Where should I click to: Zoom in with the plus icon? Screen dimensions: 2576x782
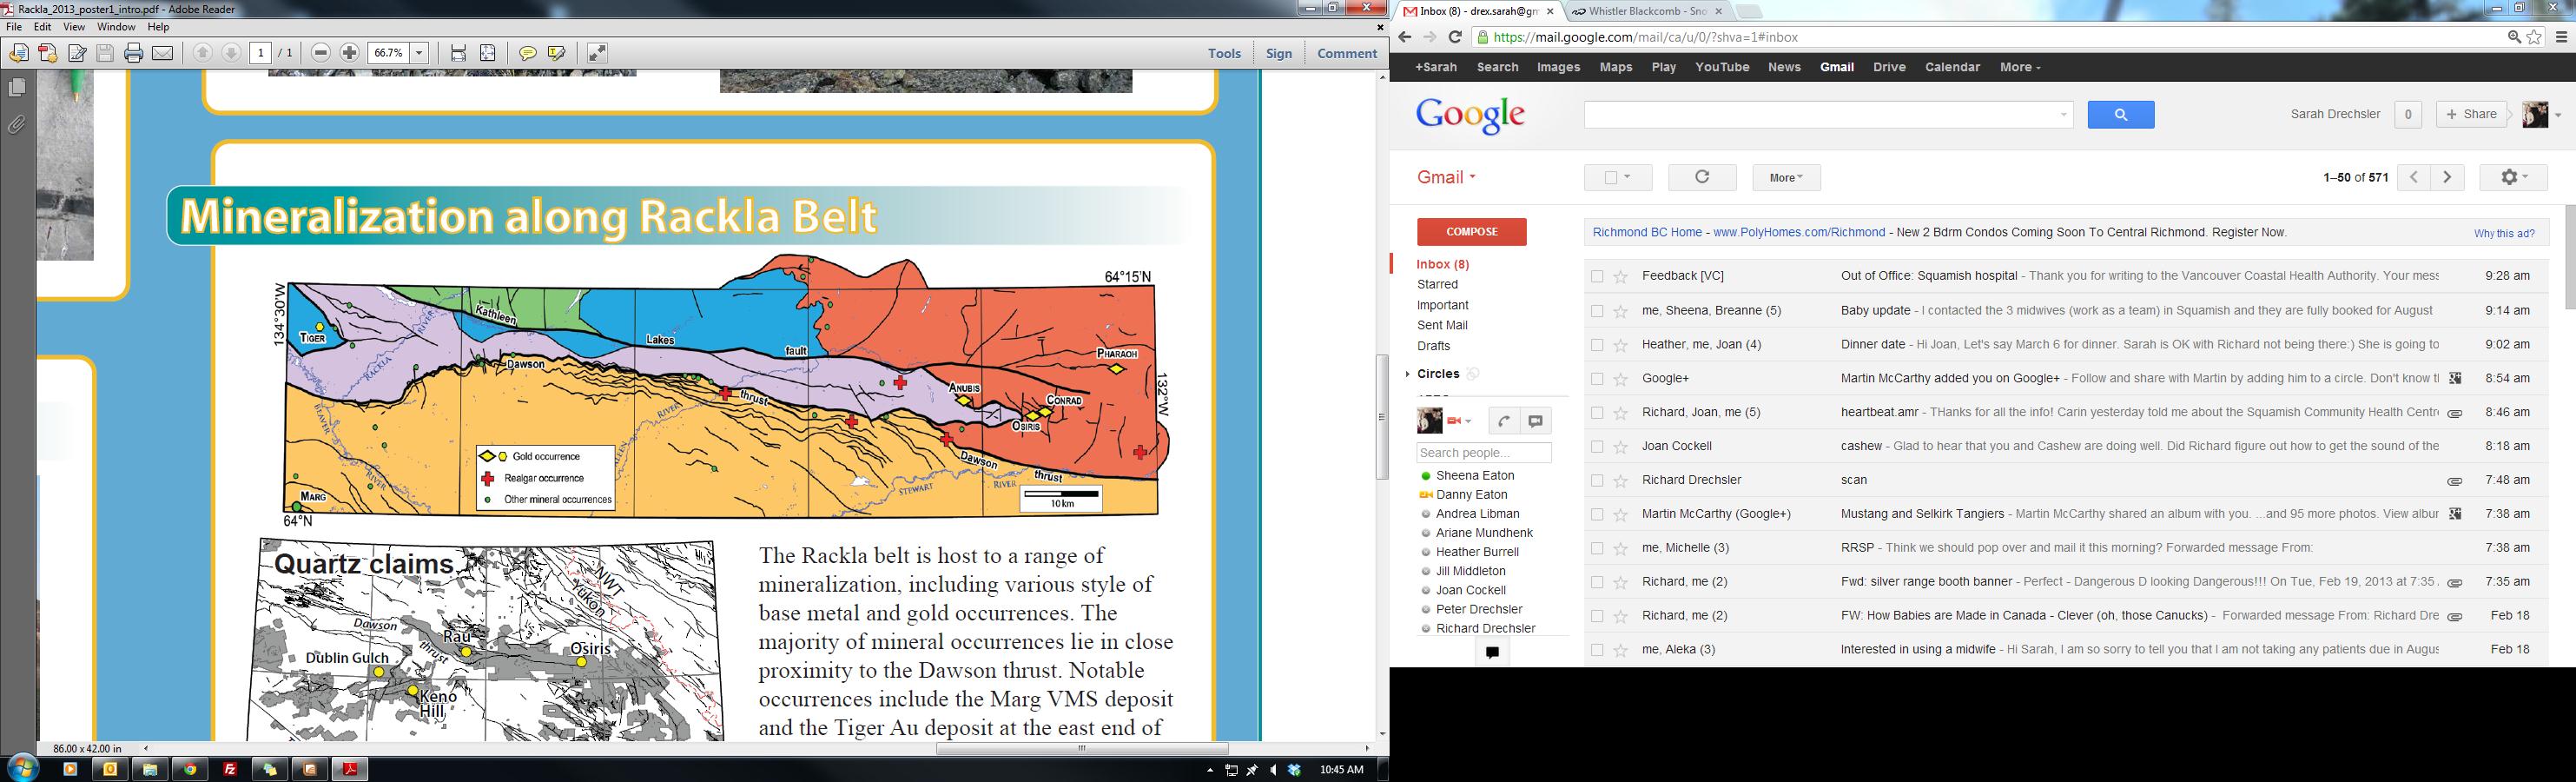(349, 53)
